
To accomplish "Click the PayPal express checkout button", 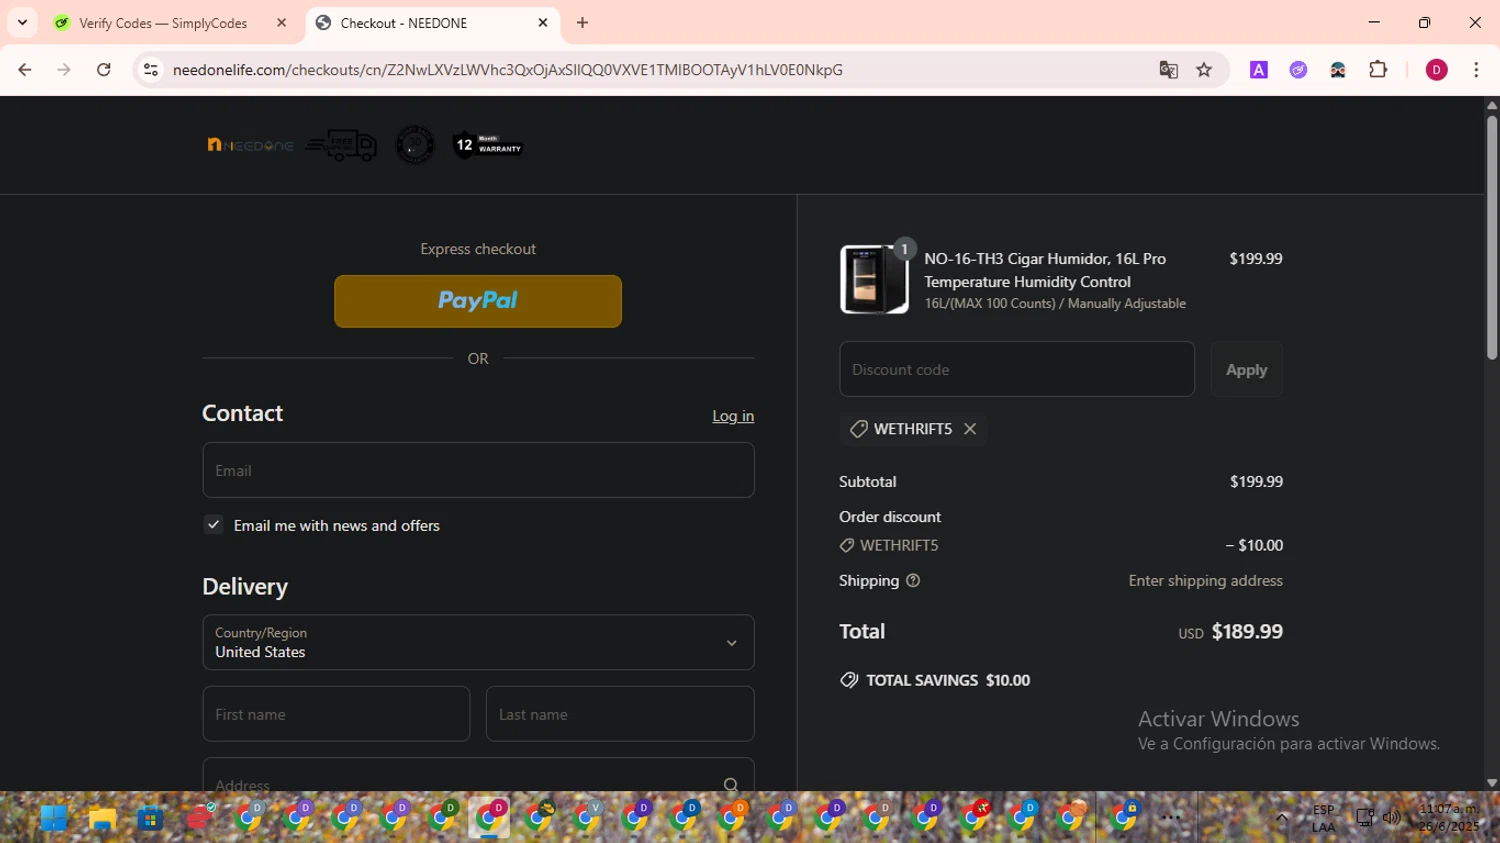I will (478, 301).
